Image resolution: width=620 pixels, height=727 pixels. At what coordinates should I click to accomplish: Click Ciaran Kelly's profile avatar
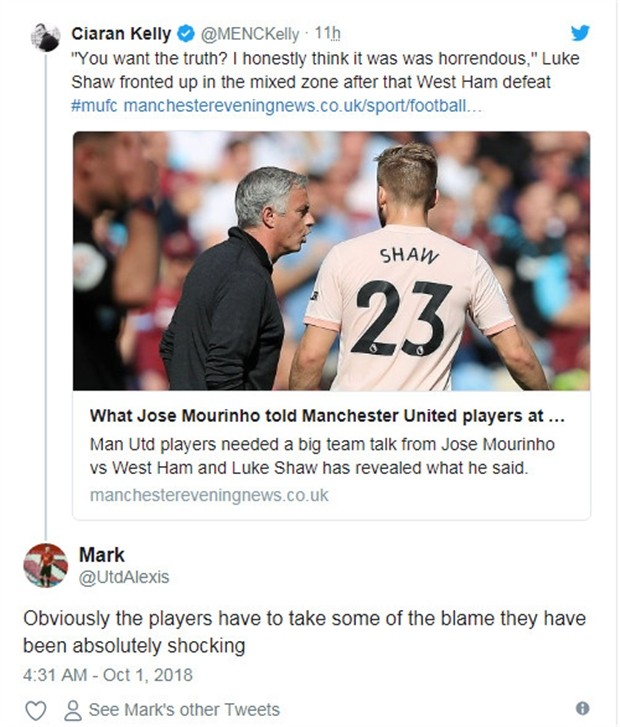pos(45,37)
